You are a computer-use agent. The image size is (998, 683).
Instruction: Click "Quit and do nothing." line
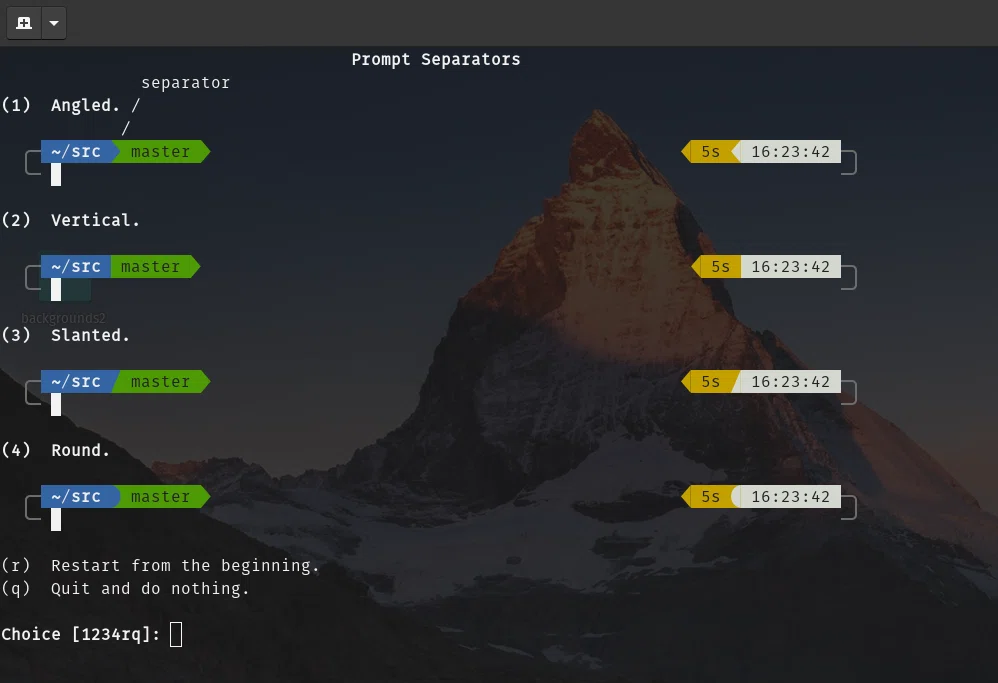click(125, 588)
